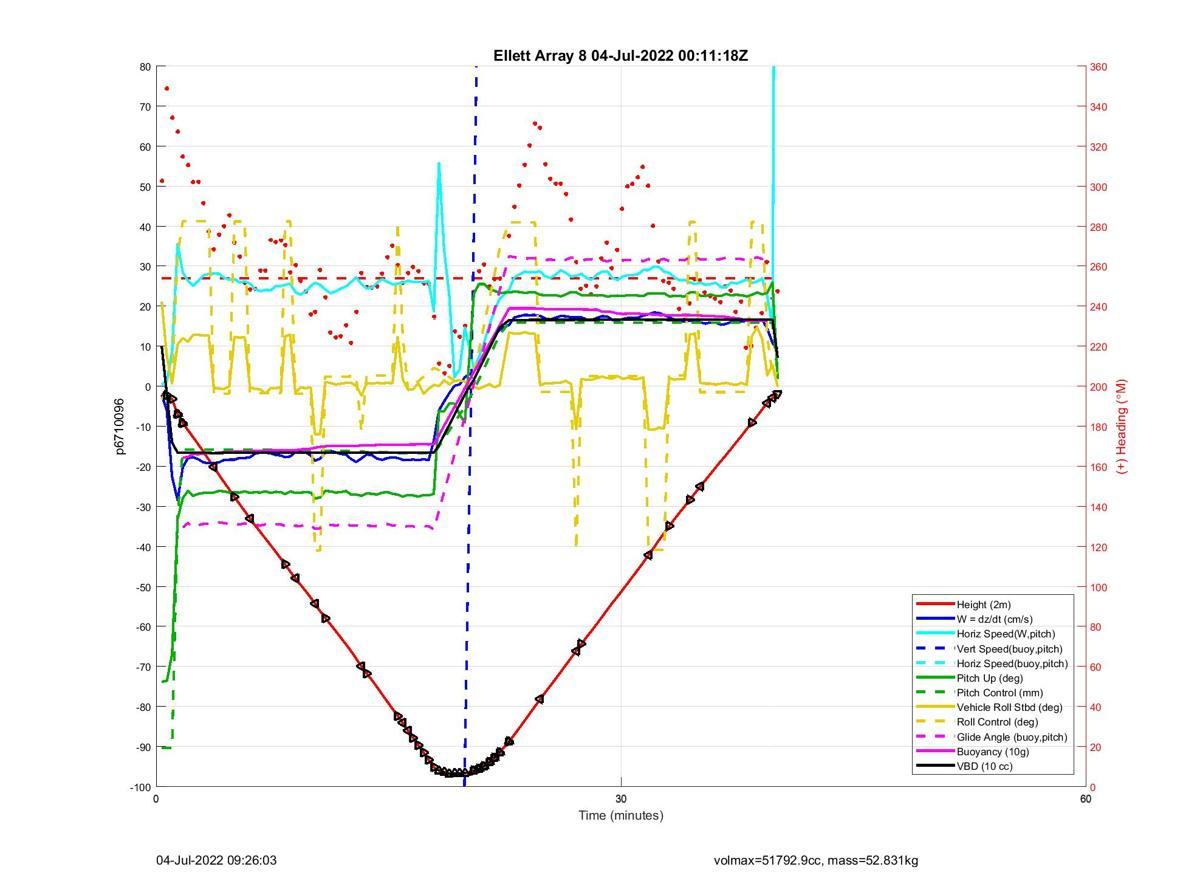The image size is (1200, 885).
Task: Click the red line sample beside 'Height (2m)'
Action: [x=934, y=604]
